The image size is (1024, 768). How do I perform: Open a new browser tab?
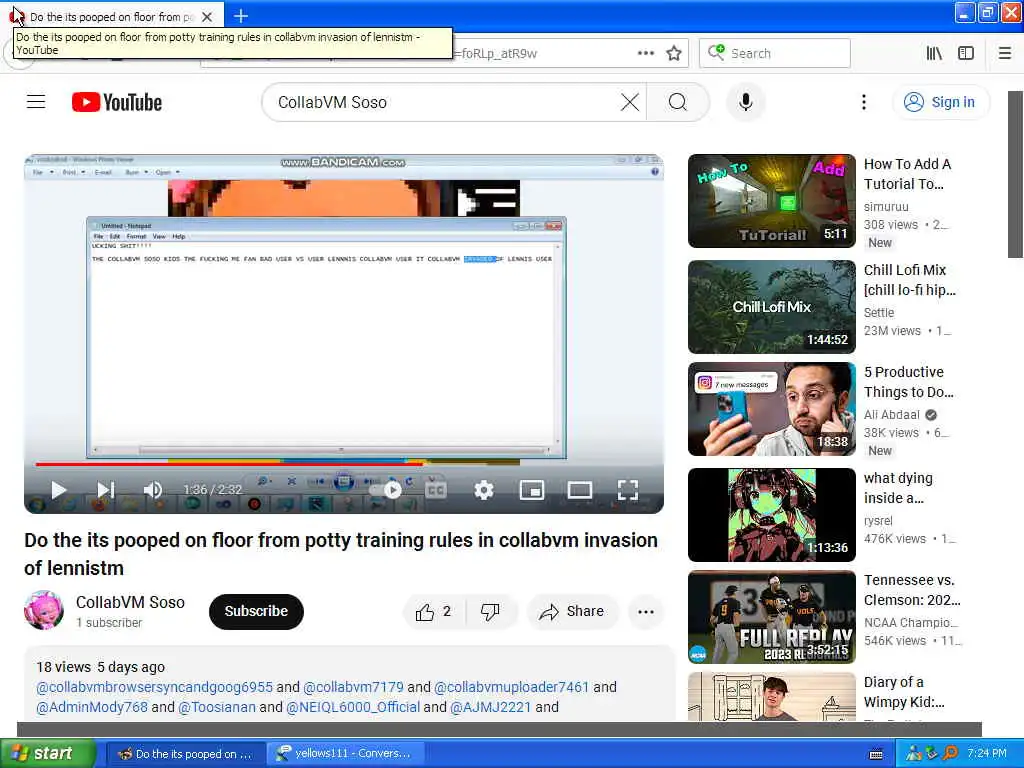tap(240, 16)
